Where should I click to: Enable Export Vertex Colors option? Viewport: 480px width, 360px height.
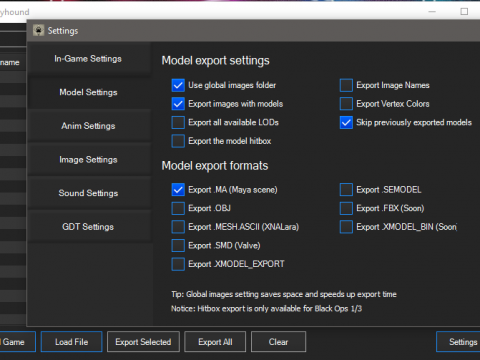click(346, 104)
